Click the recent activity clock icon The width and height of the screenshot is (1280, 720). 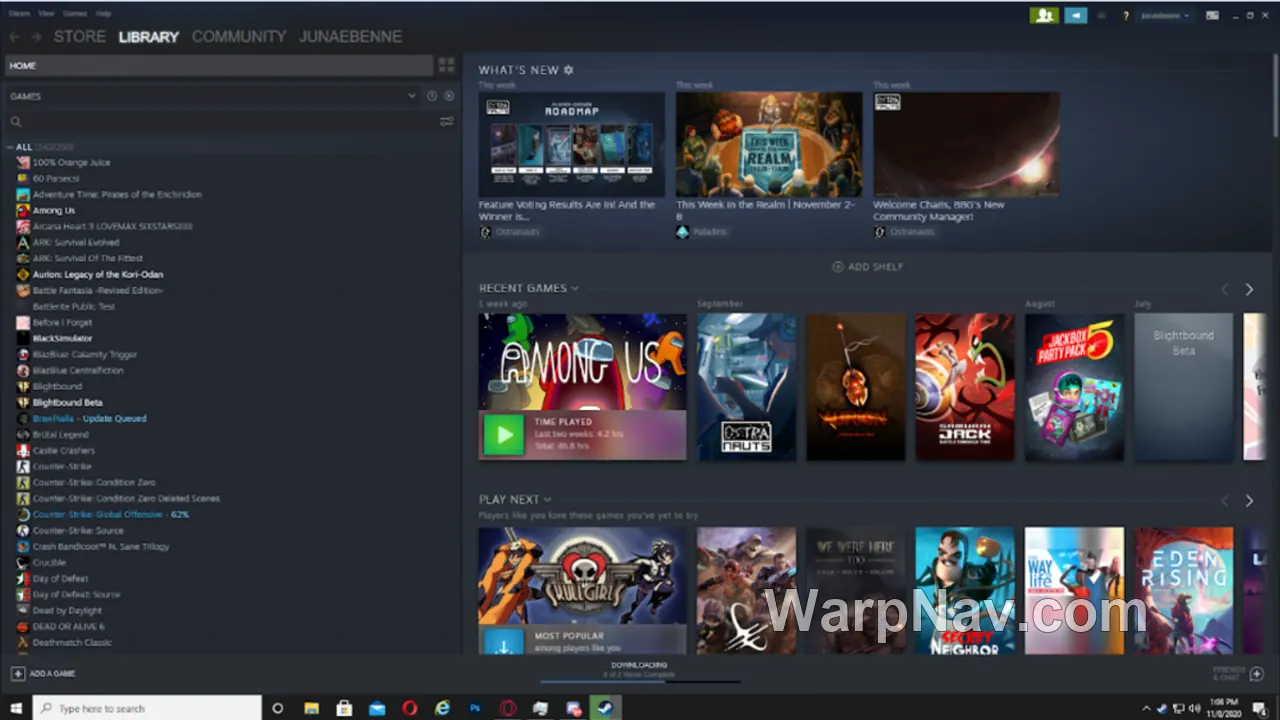coord(432,96)
